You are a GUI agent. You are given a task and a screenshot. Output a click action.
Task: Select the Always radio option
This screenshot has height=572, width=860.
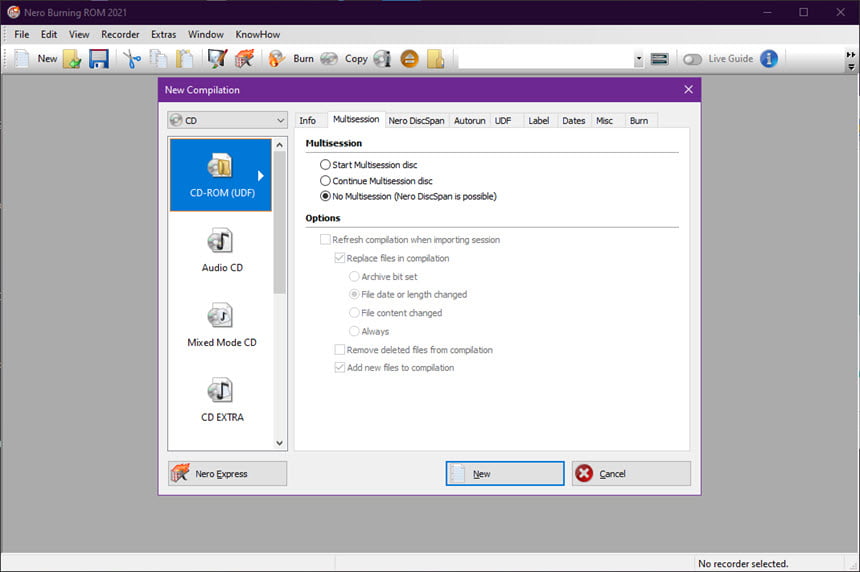[354, 331]
